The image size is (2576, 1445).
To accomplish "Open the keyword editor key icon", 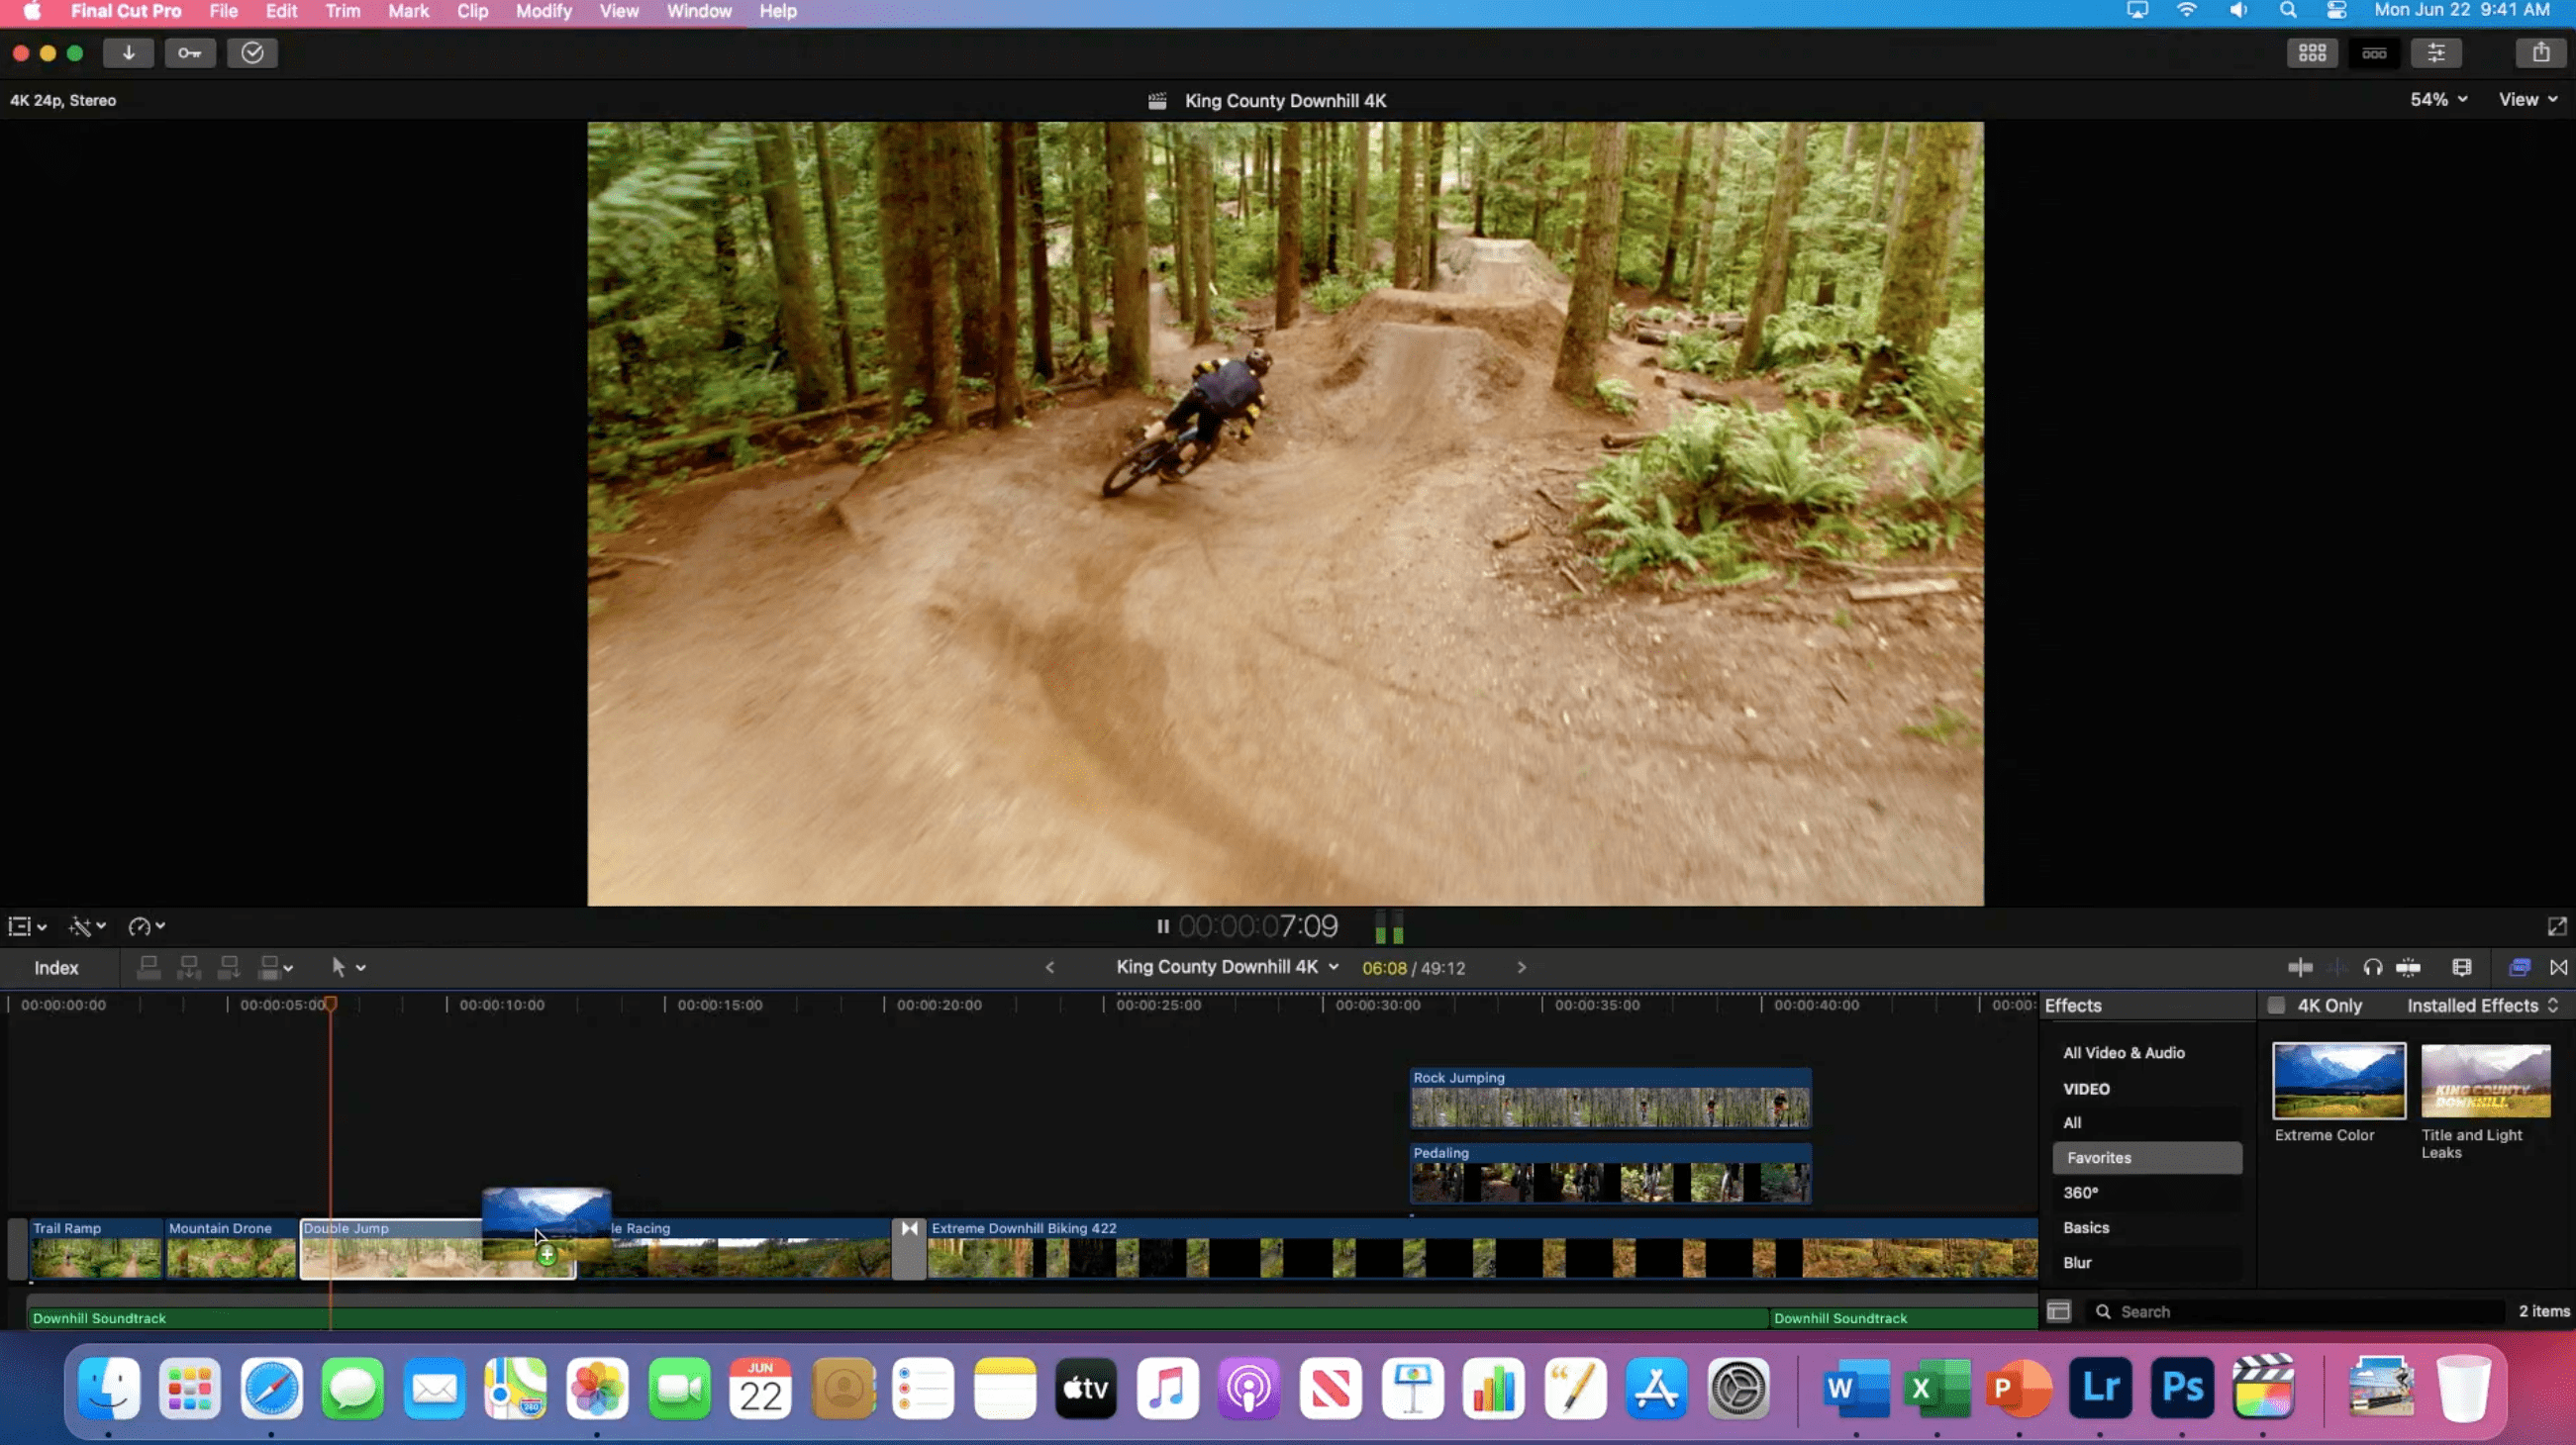I will [x=189, y=53].
